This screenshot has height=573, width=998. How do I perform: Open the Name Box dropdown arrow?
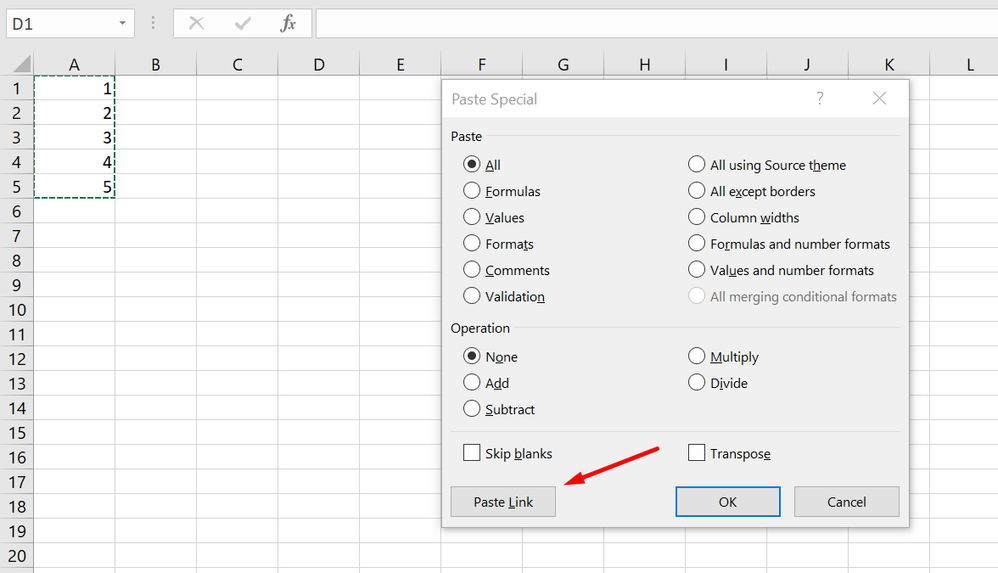pos(122,24)
